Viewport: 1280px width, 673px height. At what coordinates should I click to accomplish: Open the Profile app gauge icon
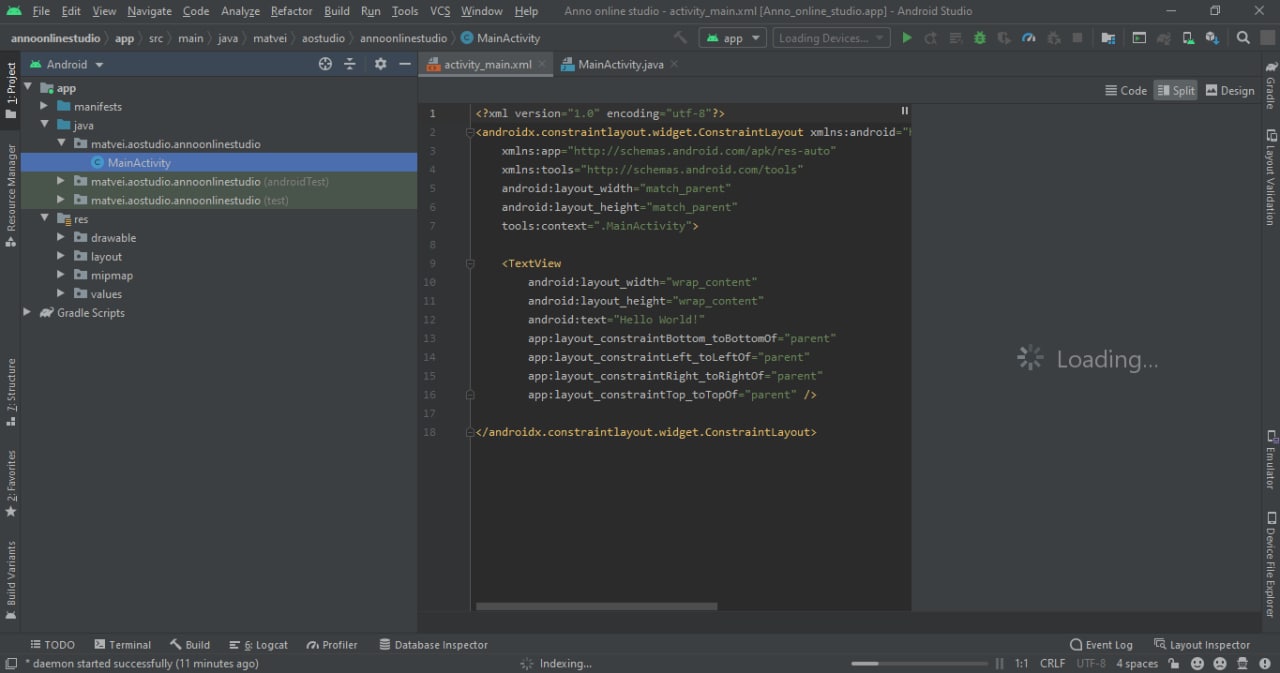(x=1029, y=38)
